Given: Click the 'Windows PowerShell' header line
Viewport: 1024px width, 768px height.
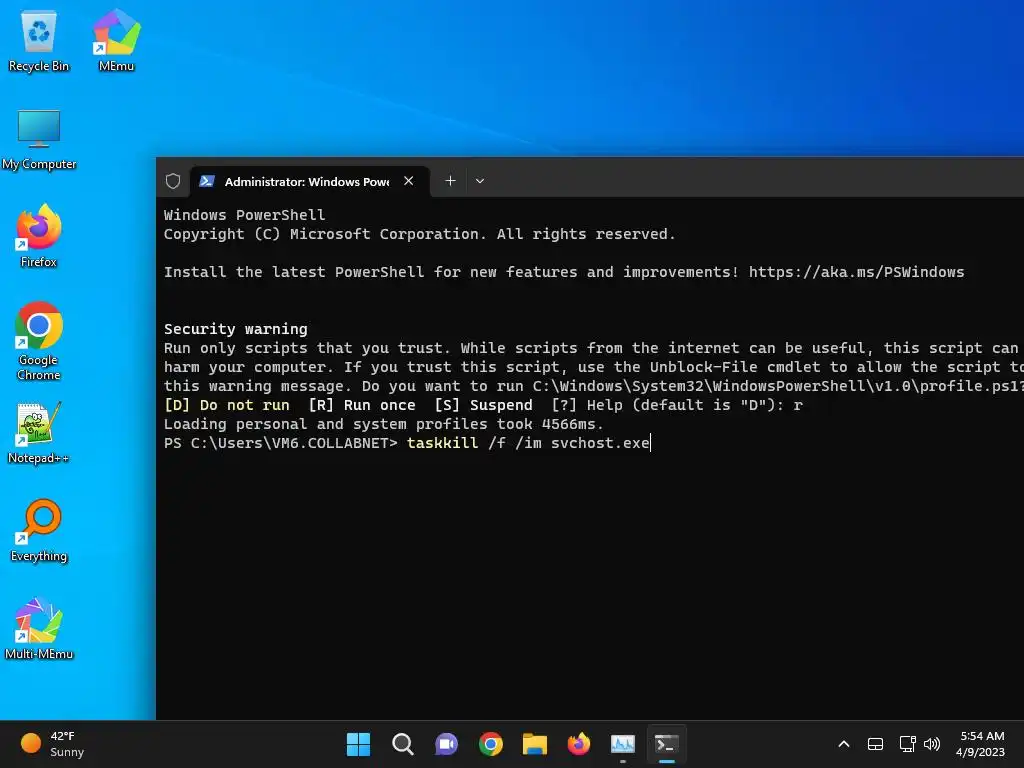Looking at the screenshot, I should pos(244,216).
